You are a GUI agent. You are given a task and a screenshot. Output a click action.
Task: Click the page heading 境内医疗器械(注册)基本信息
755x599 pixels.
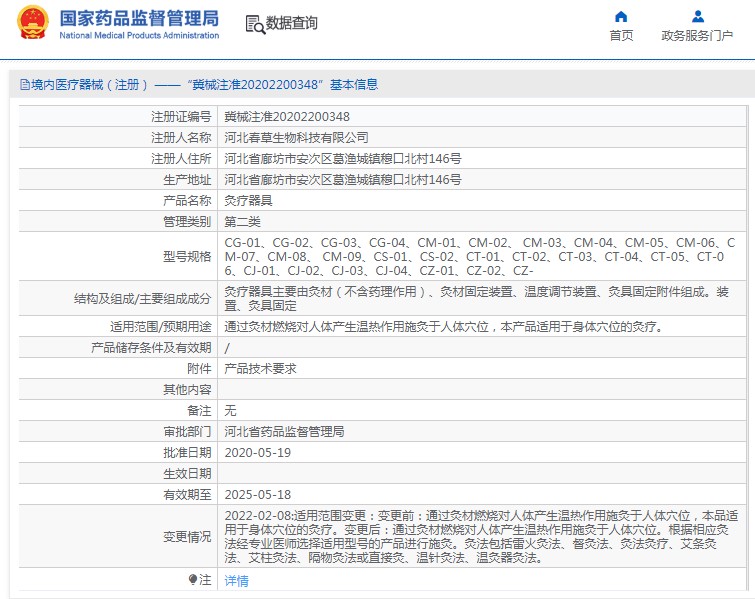[199, 85]
